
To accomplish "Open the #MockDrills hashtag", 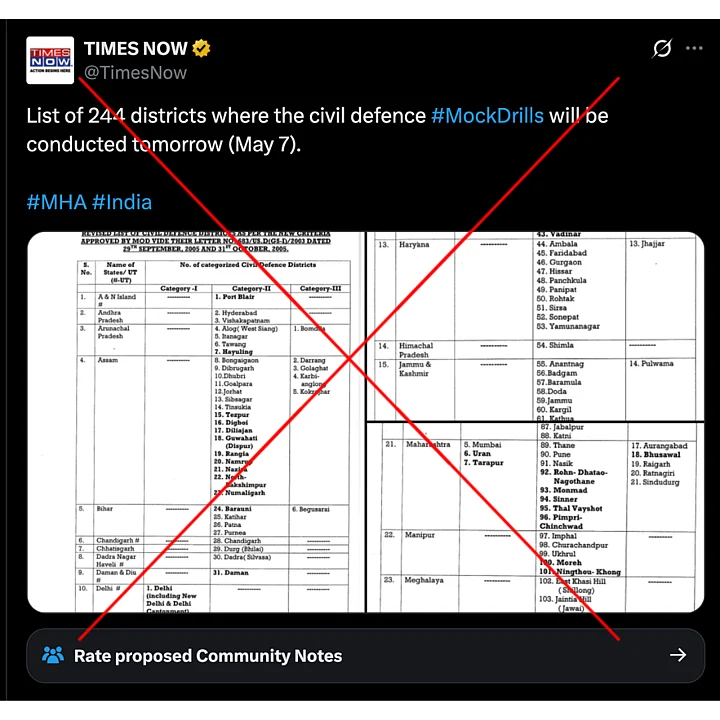I will (487, 115).
